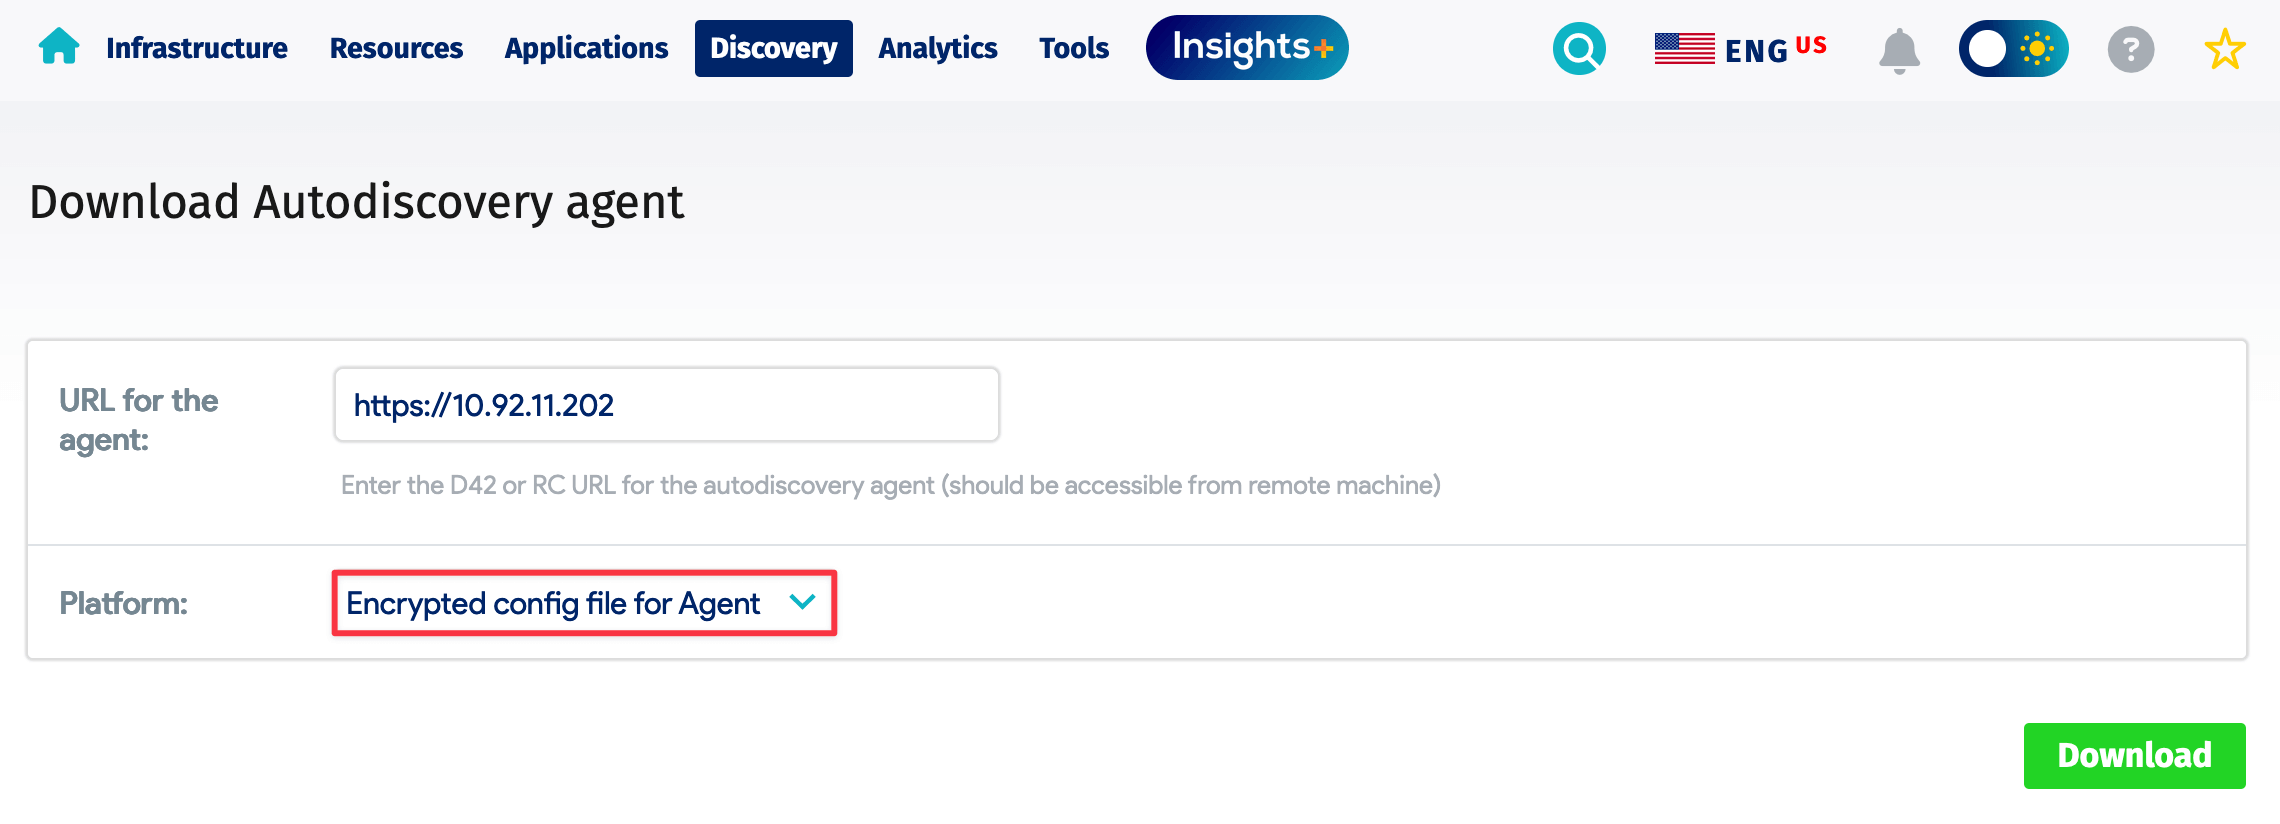Click the URL for the agent field

pos(666,405)
